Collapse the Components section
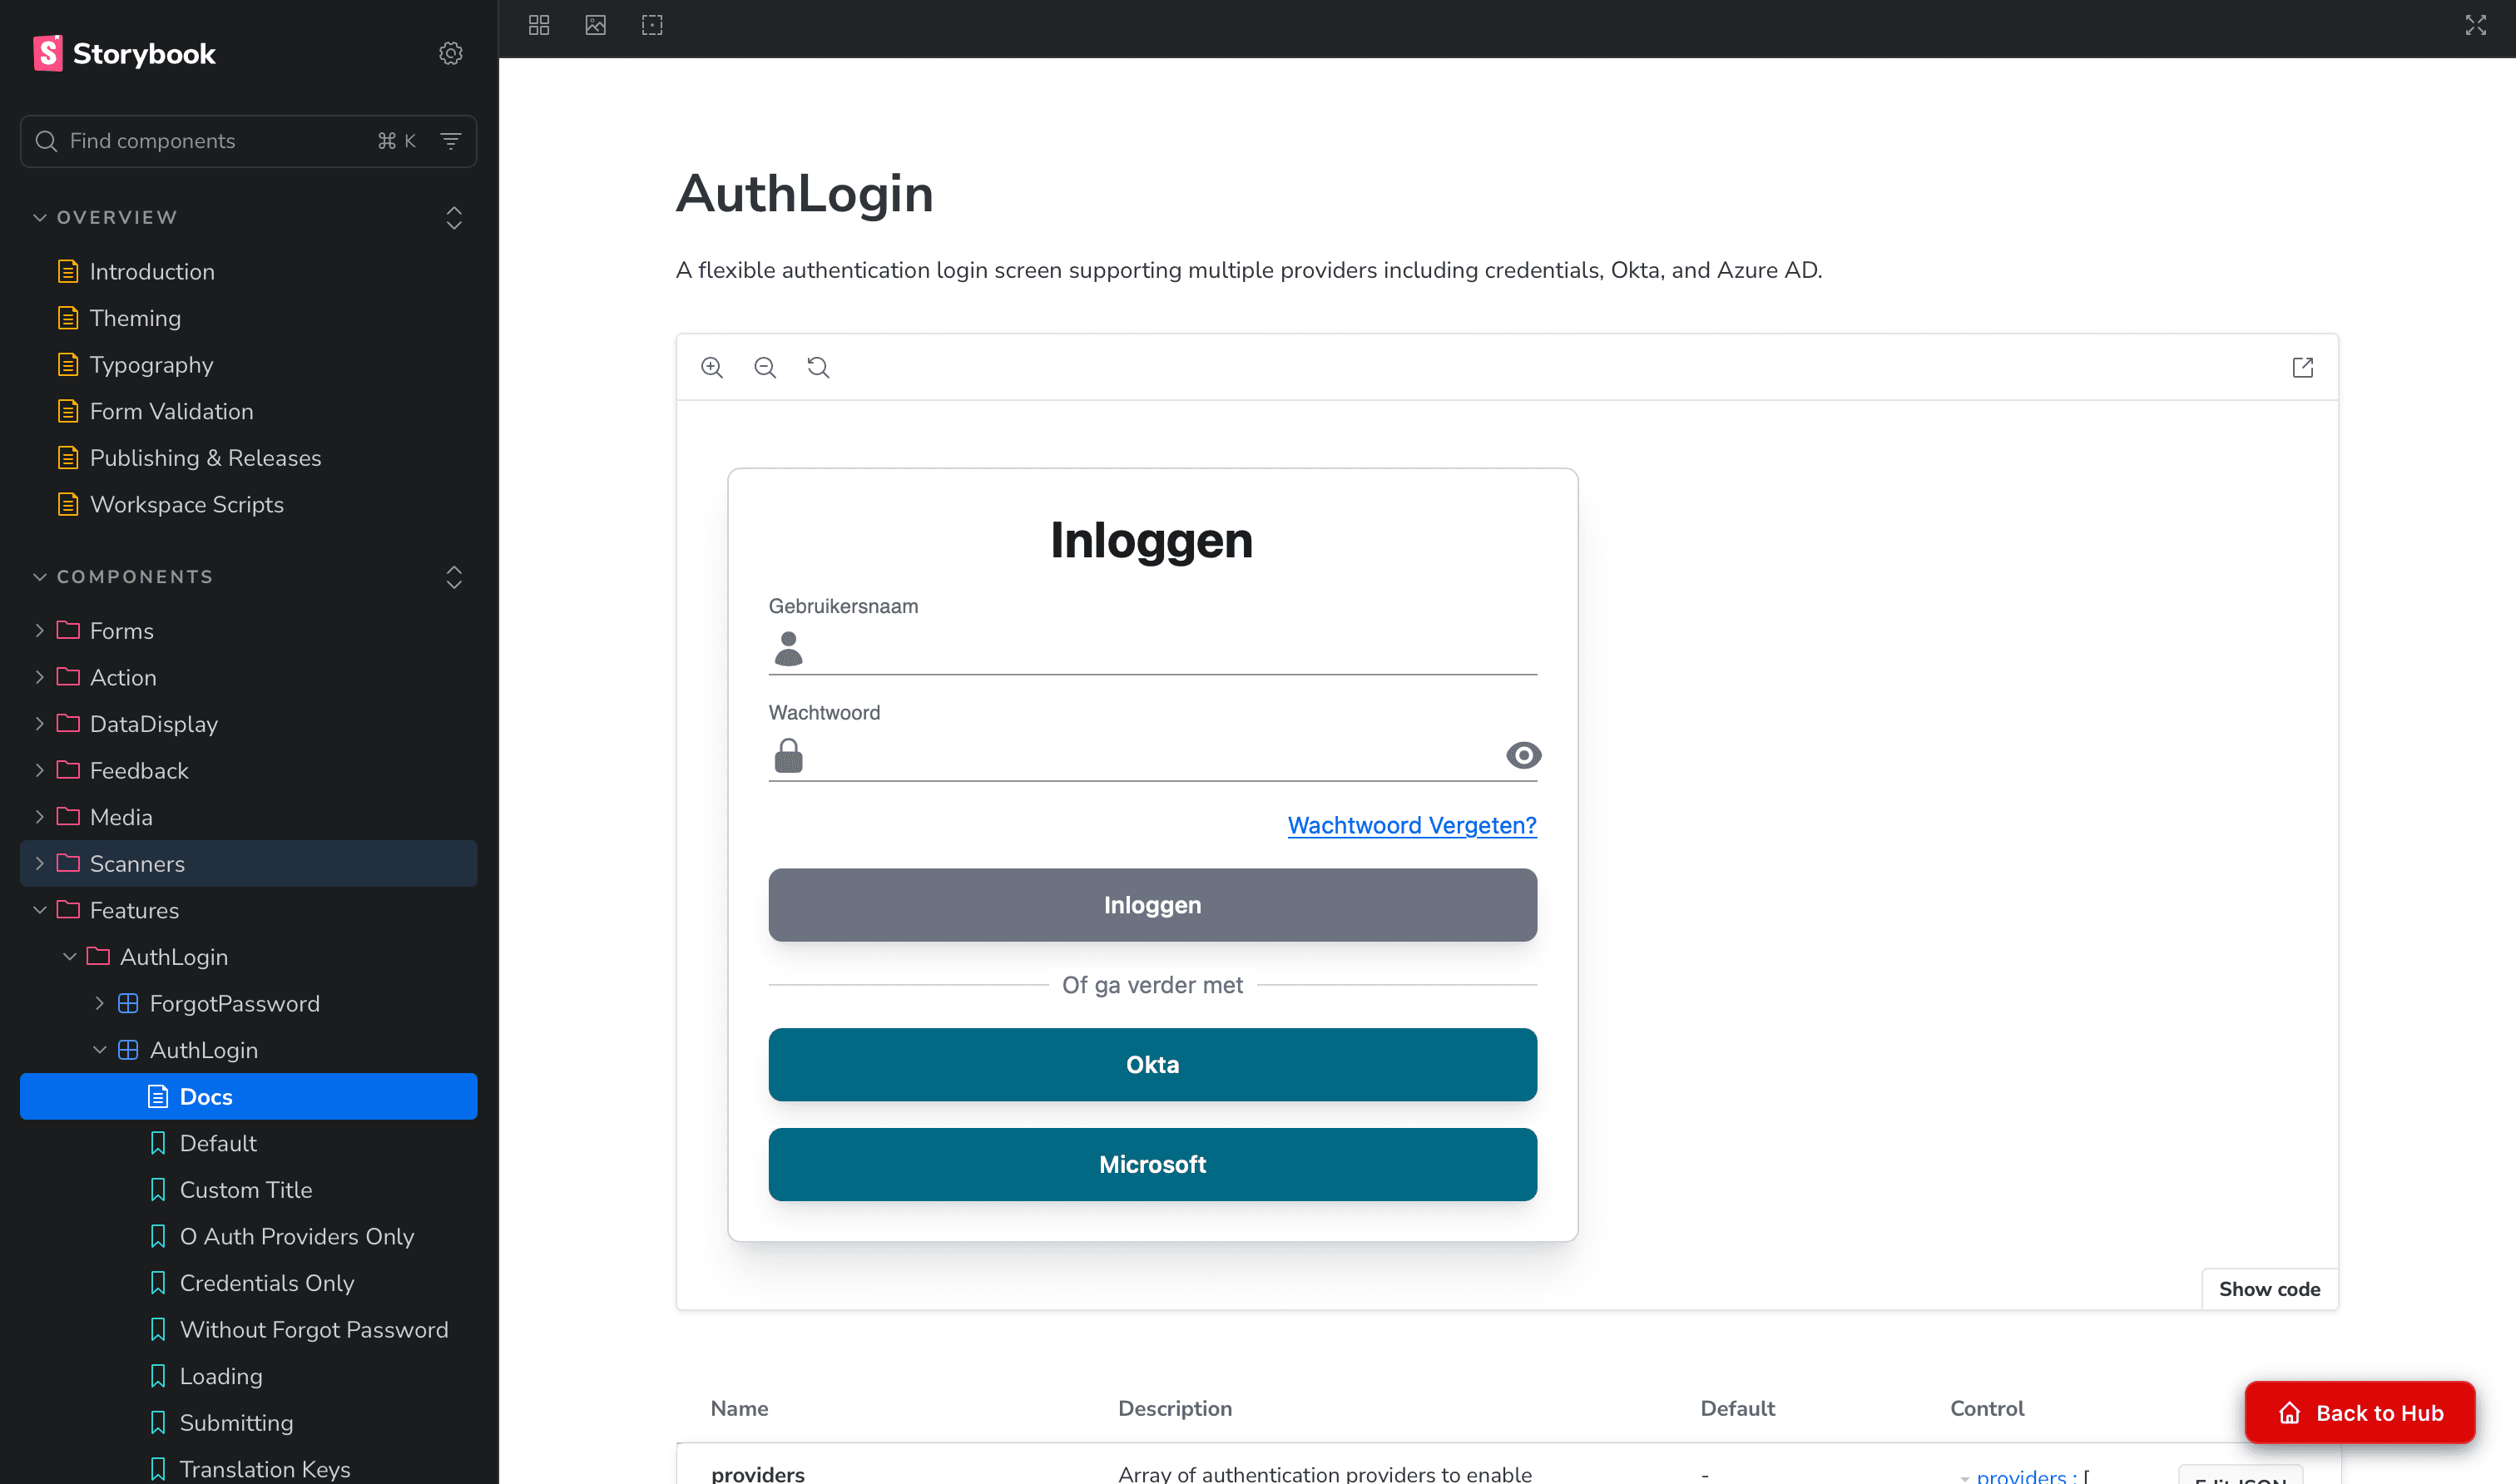 pyautogui.click(x=124, y=577)
